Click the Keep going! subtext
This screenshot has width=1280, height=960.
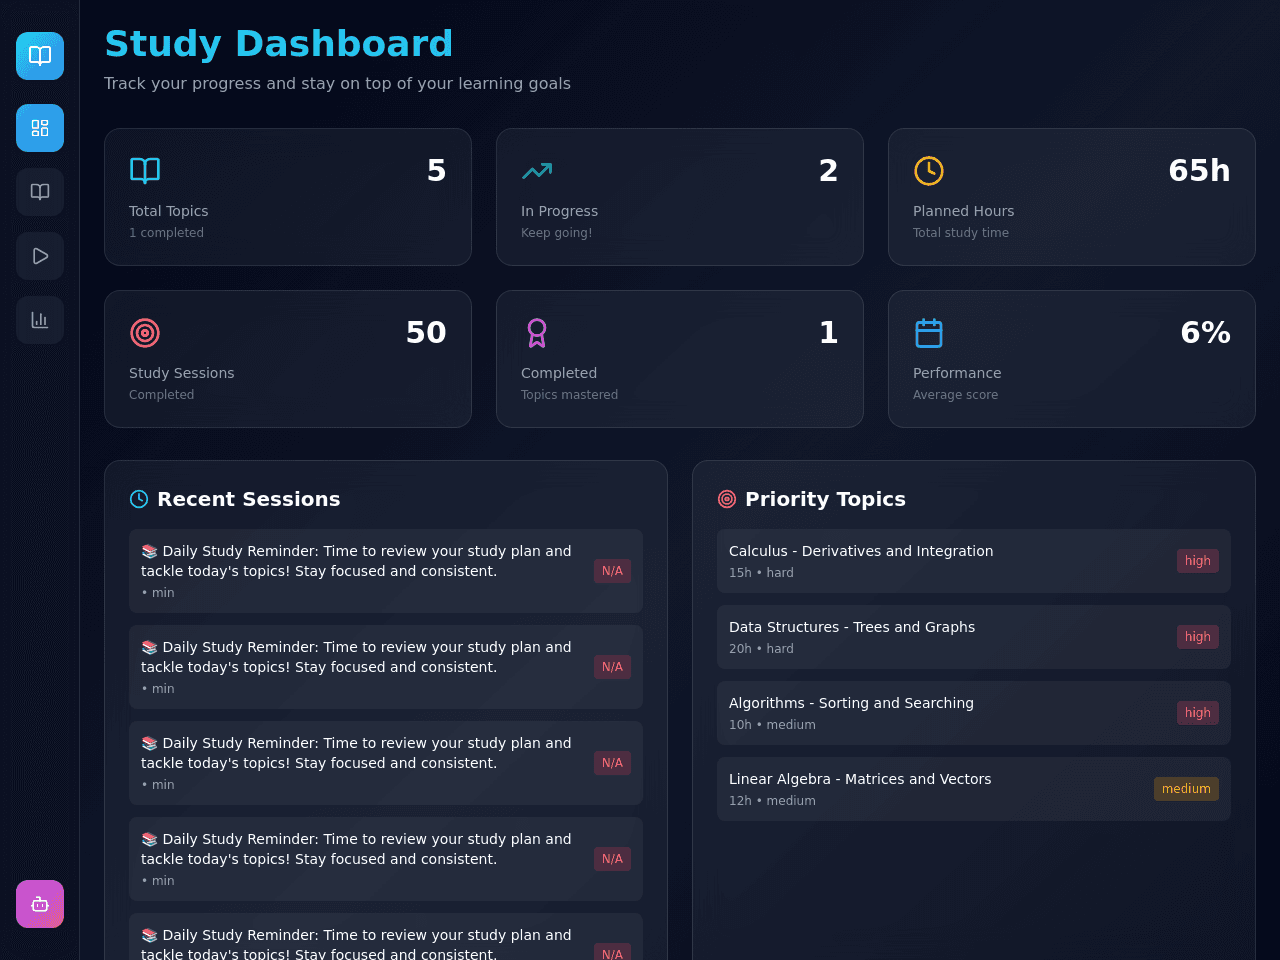pyautogui.click(x=556, y=233)
